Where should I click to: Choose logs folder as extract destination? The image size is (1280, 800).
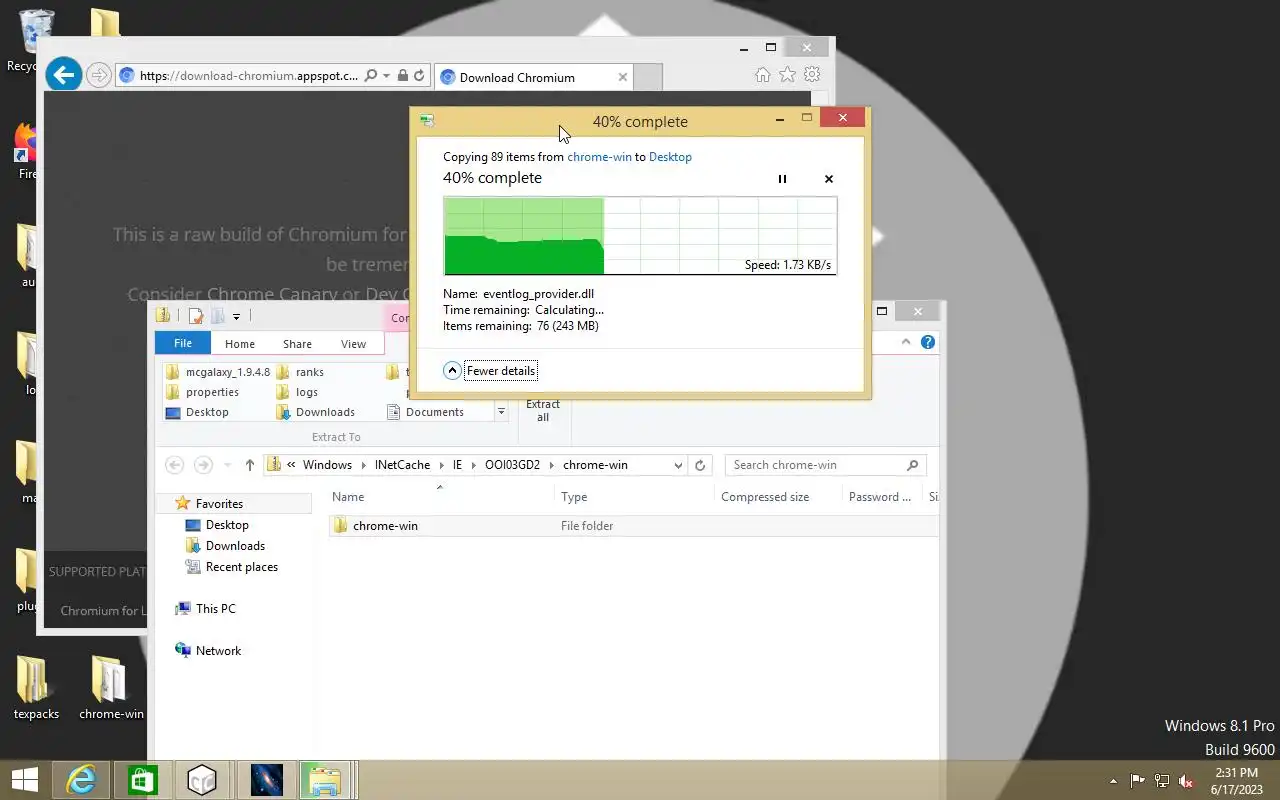pos(298,392)
